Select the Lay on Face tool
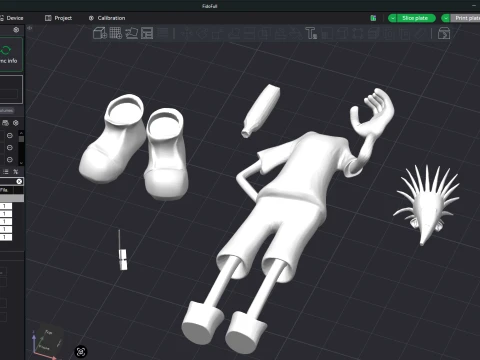This screenshot has width=480, height=360. pos(234,33)
